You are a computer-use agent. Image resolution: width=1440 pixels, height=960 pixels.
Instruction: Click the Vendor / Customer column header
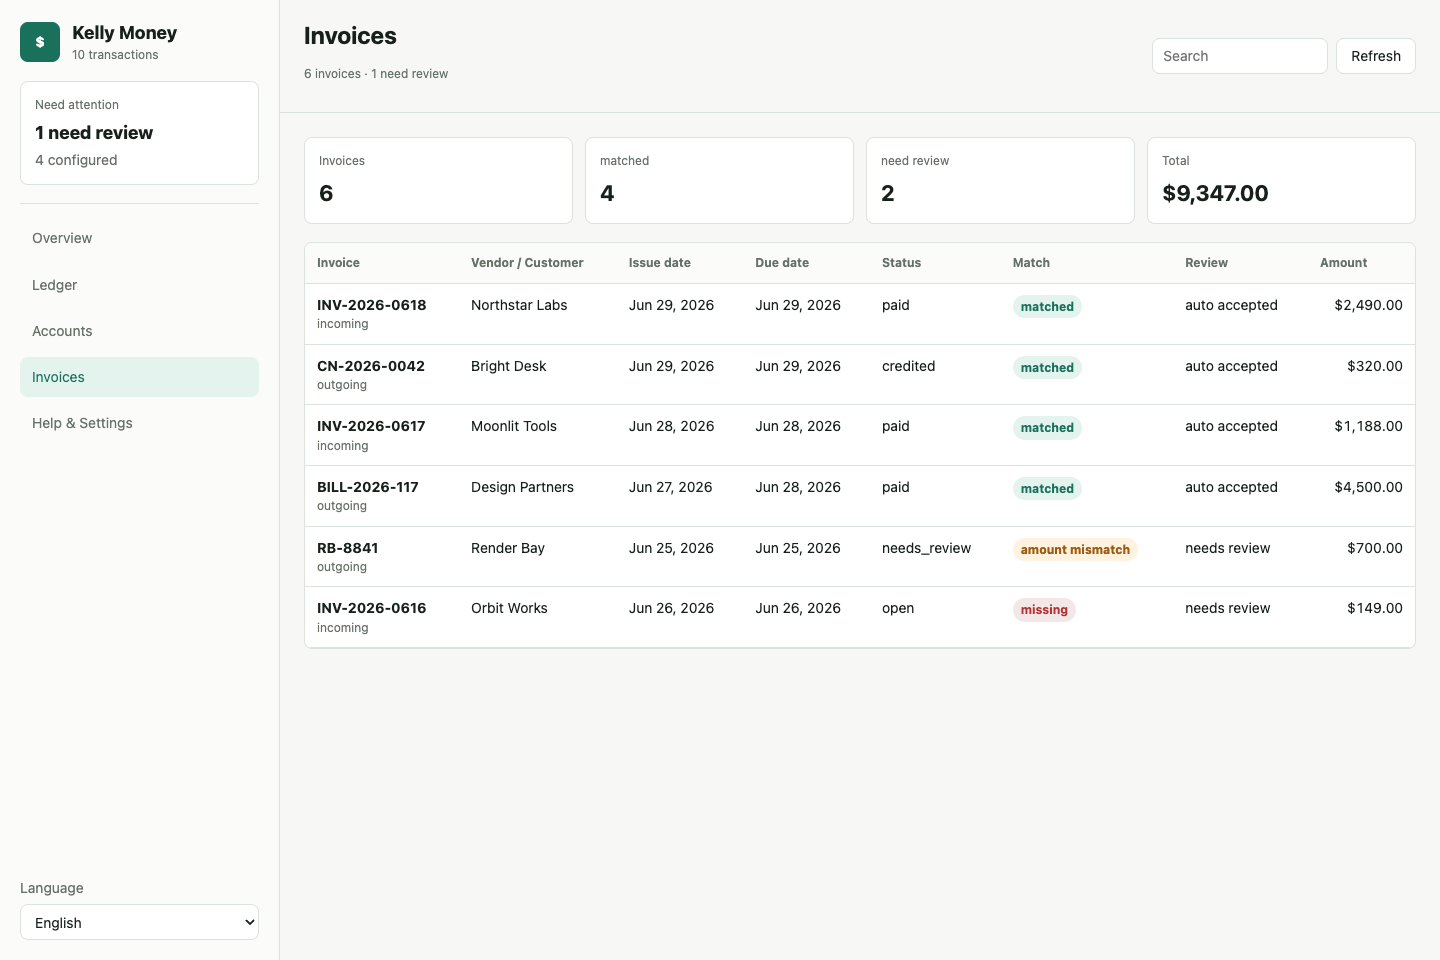[x=527, y=263]
